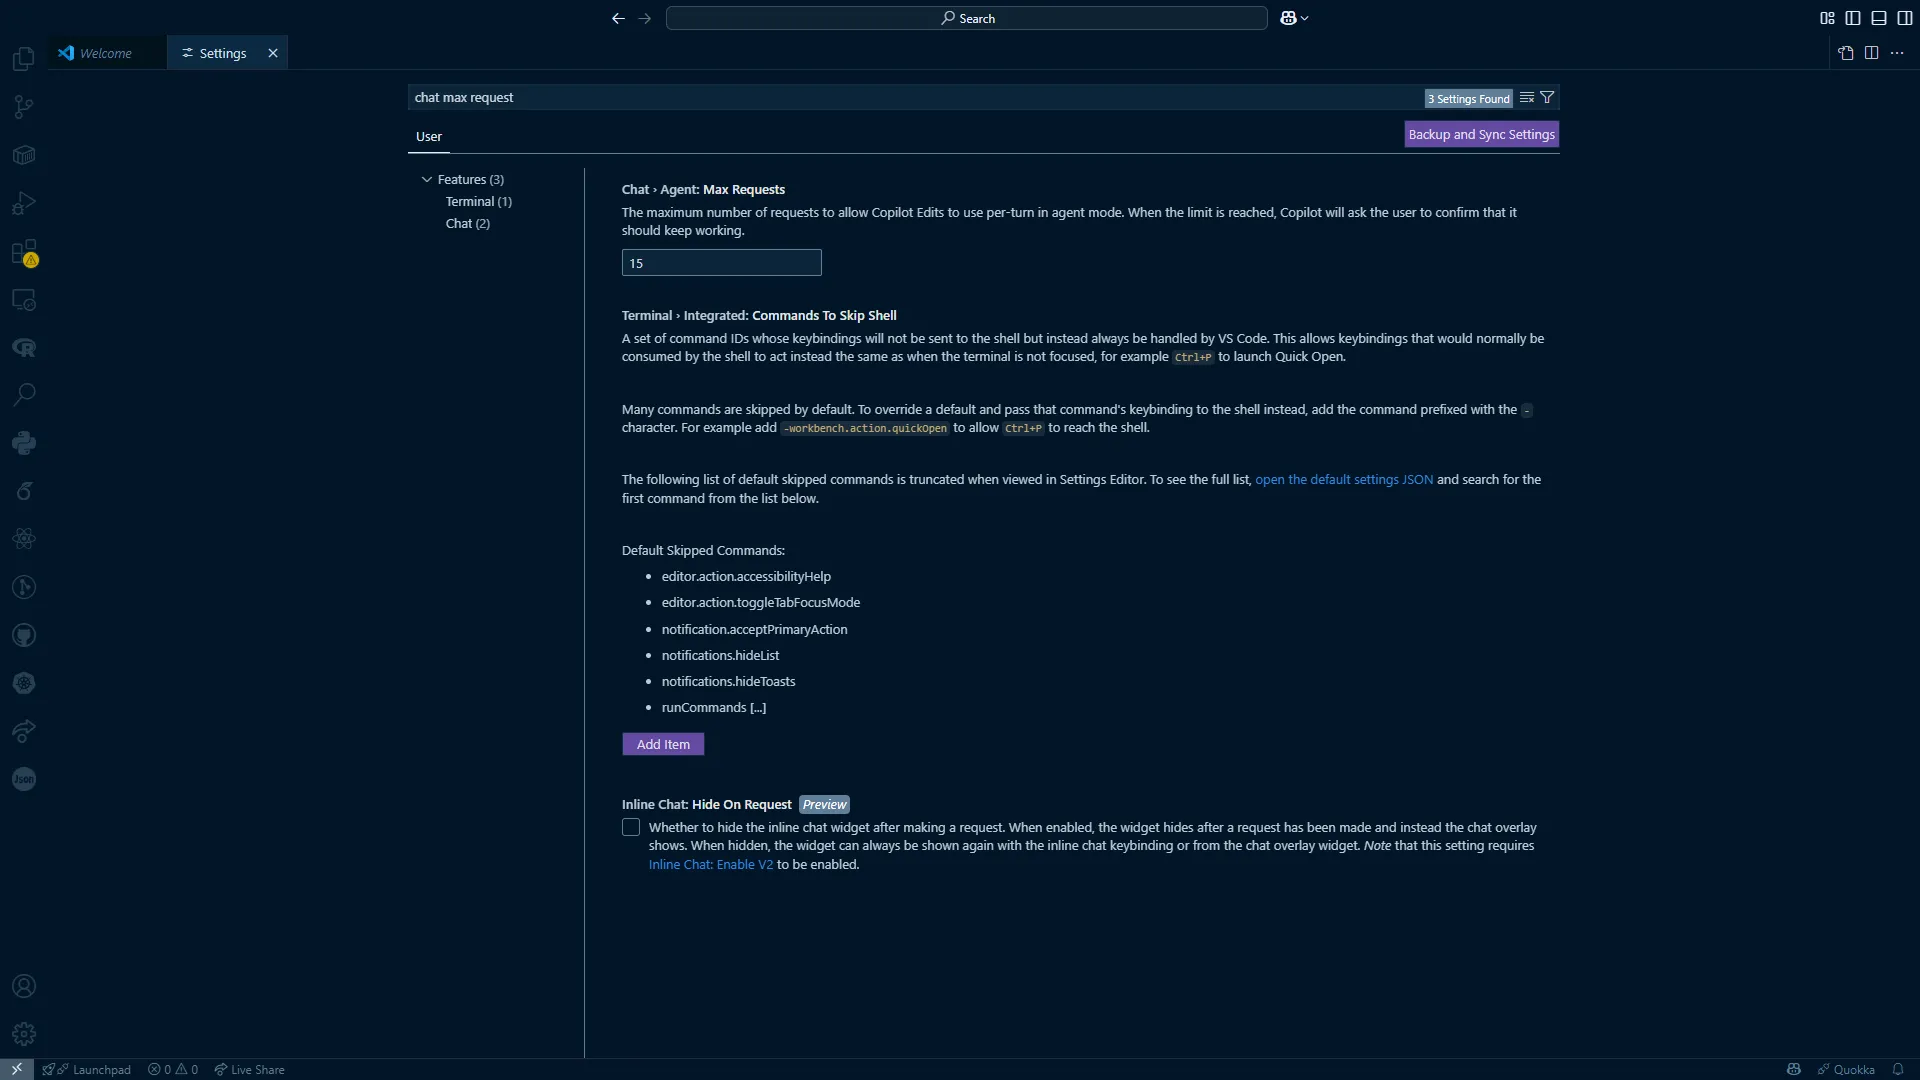Image resolution: width=1920 pixels, height=1080 pixels.
Task: Uncheck the Inline Chat: Hide On Request checkbox
Action: [x=631, y=827]
